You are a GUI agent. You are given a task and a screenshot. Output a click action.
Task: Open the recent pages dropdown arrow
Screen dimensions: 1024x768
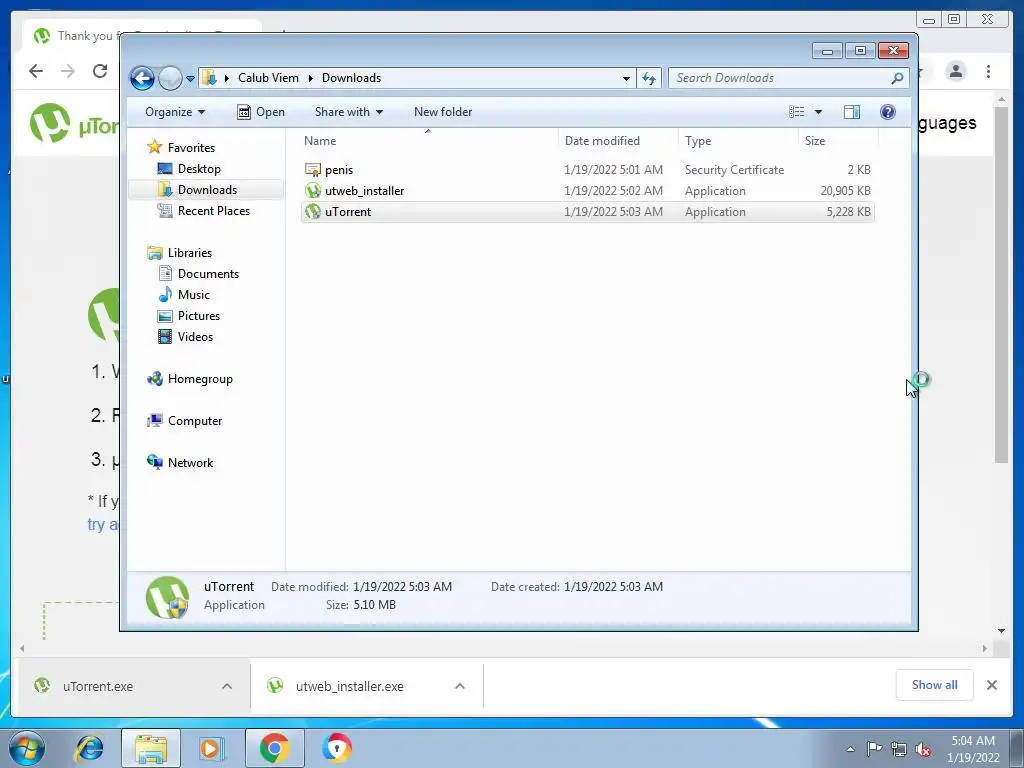(x=190, y=79)
